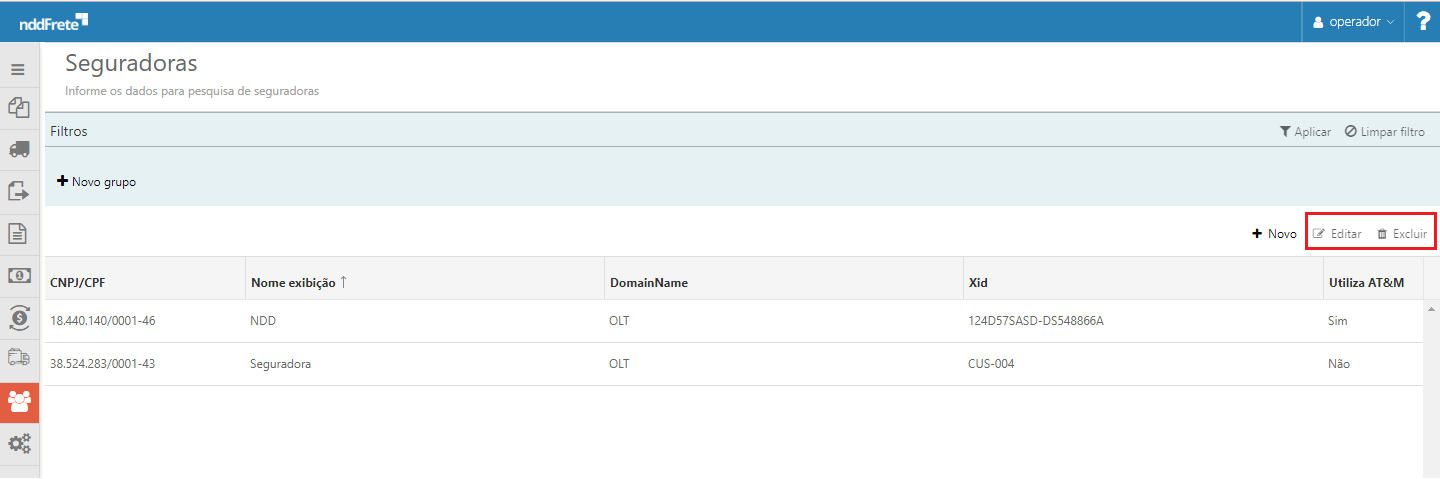Open the truck icon in sidebar
The height and width of the screenshot is (479, 1440).
pos(18,149)
